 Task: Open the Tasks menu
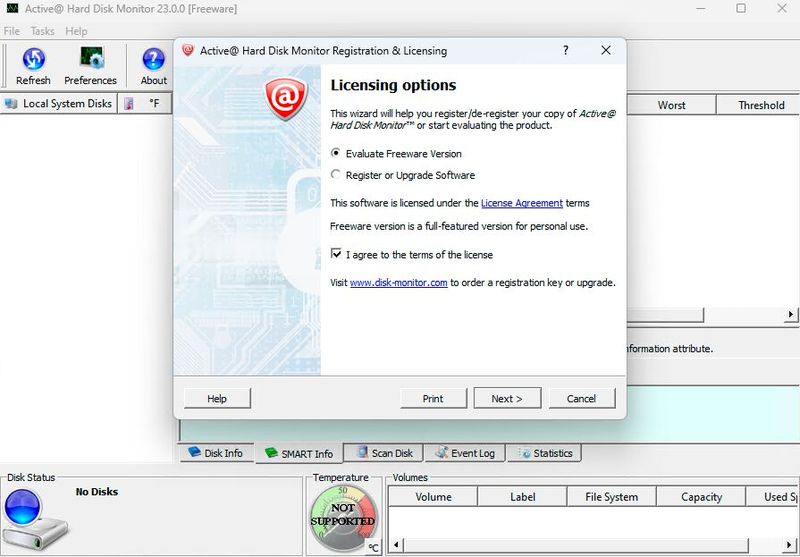coord(42,31)
